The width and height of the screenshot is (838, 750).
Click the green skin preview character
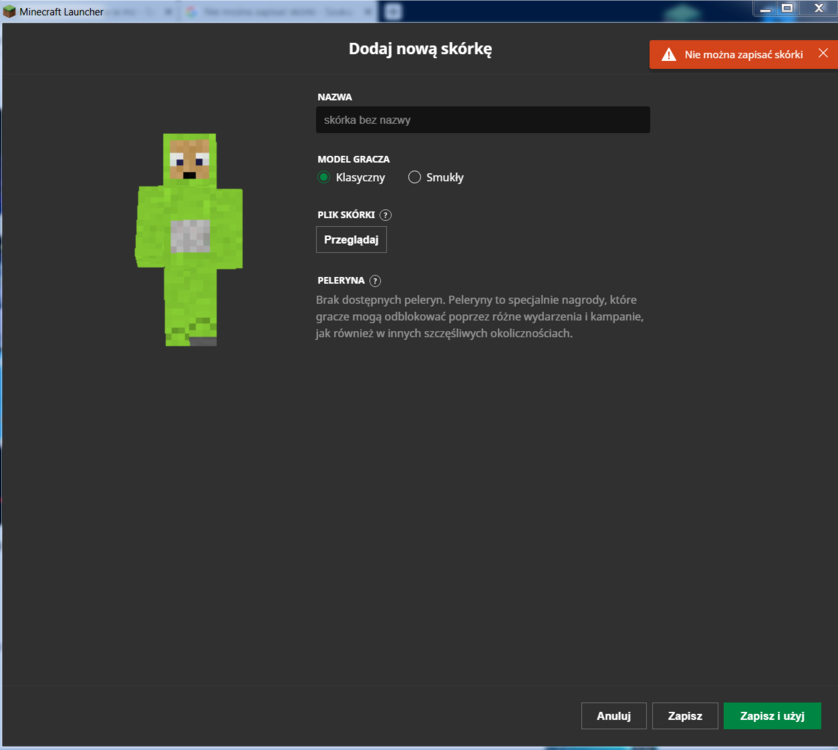click(189, 239)
